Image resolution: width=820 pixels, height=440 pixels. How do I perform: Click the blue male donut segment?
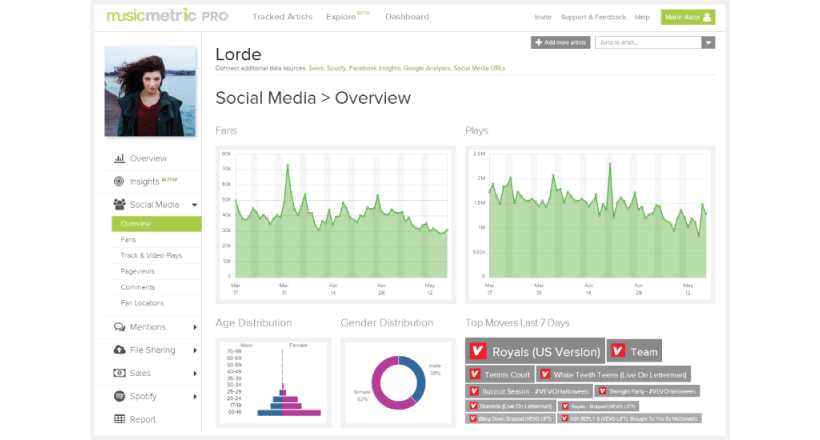tap(419, 379)
